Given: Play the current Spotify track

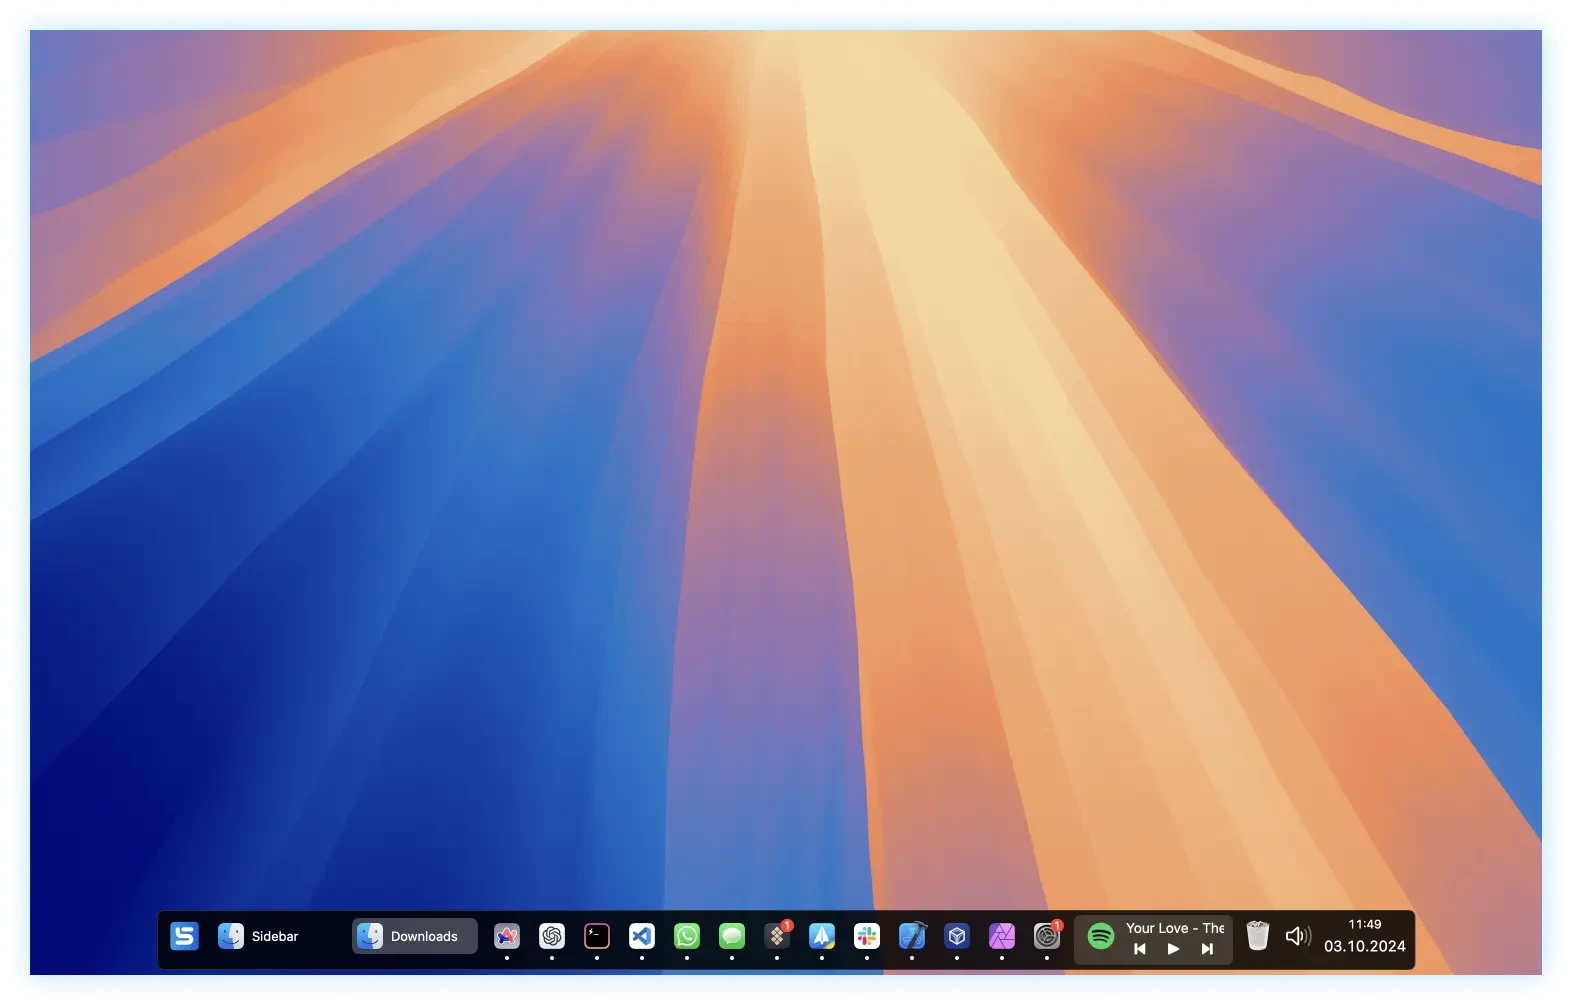Looking at the screenshot, I should (1173, 949).
